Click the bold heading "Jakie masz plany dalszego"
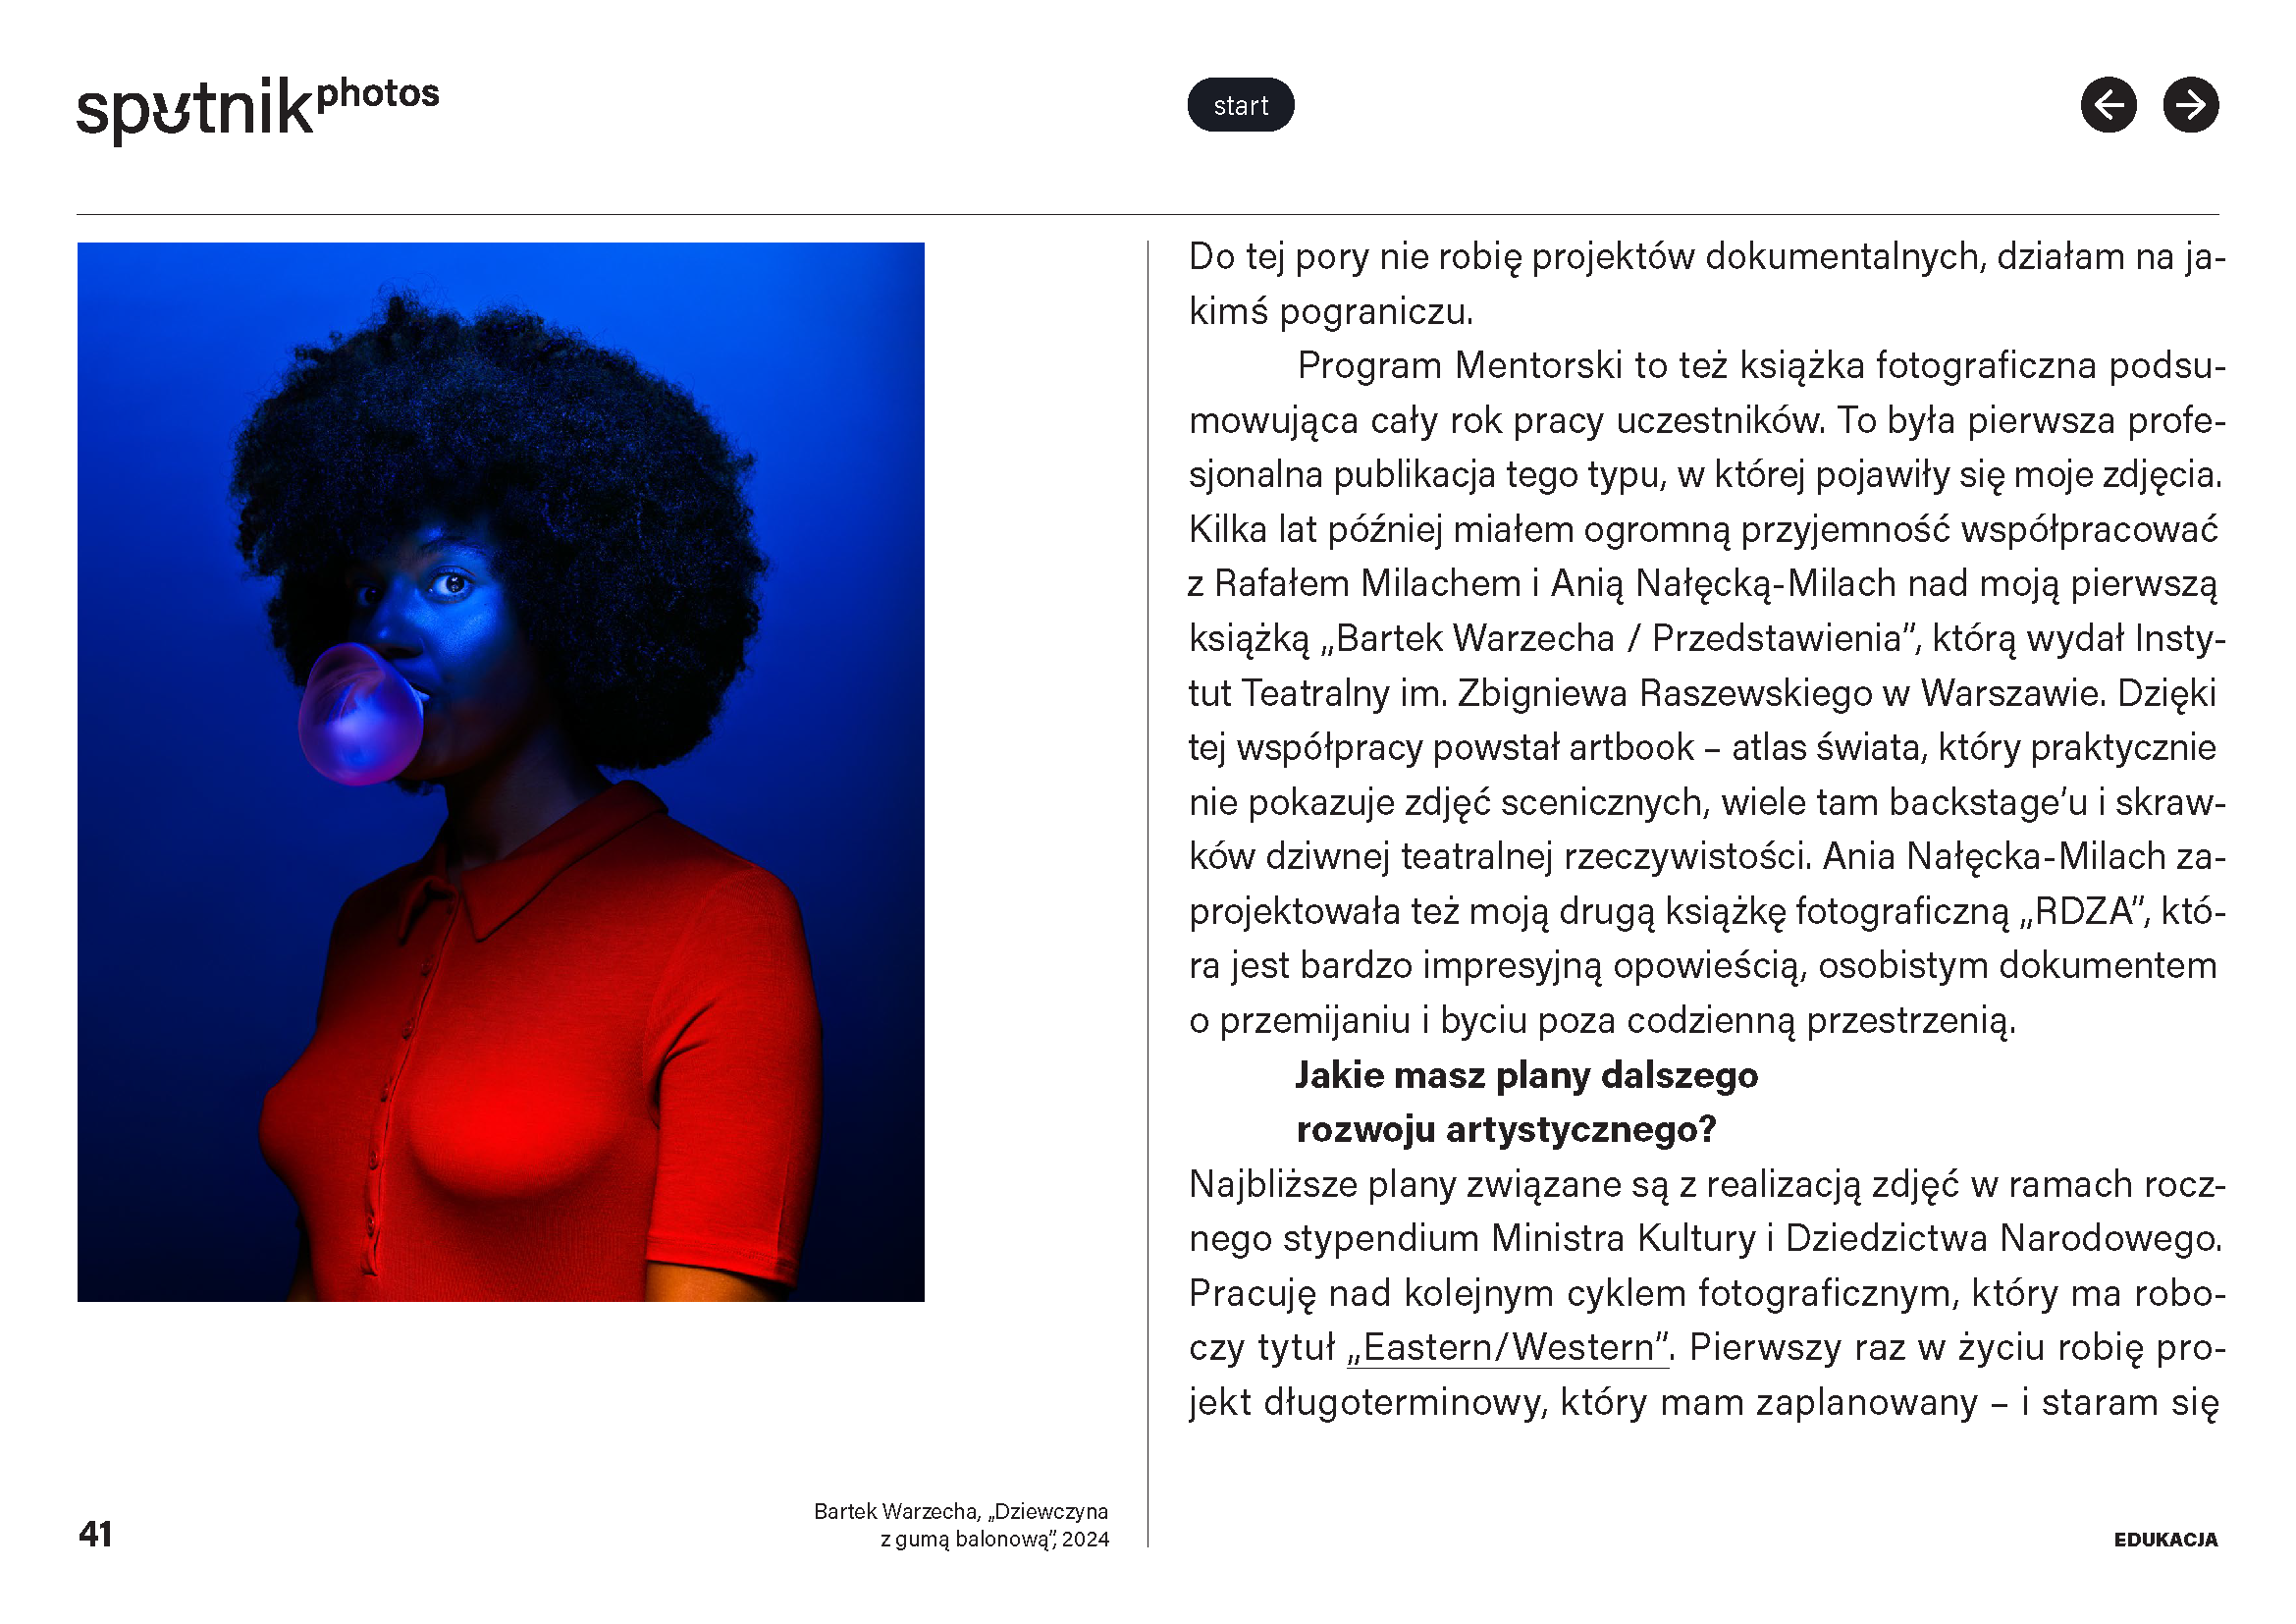 click(1527, 1075)
